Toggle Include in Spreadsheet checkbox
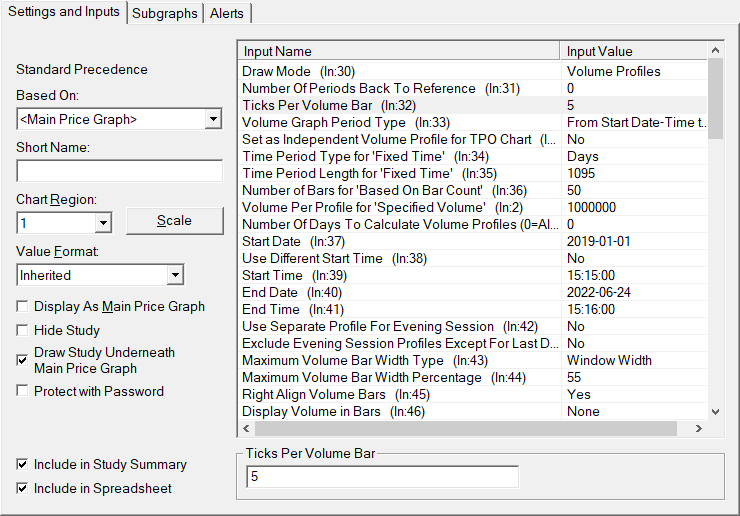The height and width of the screenshot is (516, 740). point(23,489)
